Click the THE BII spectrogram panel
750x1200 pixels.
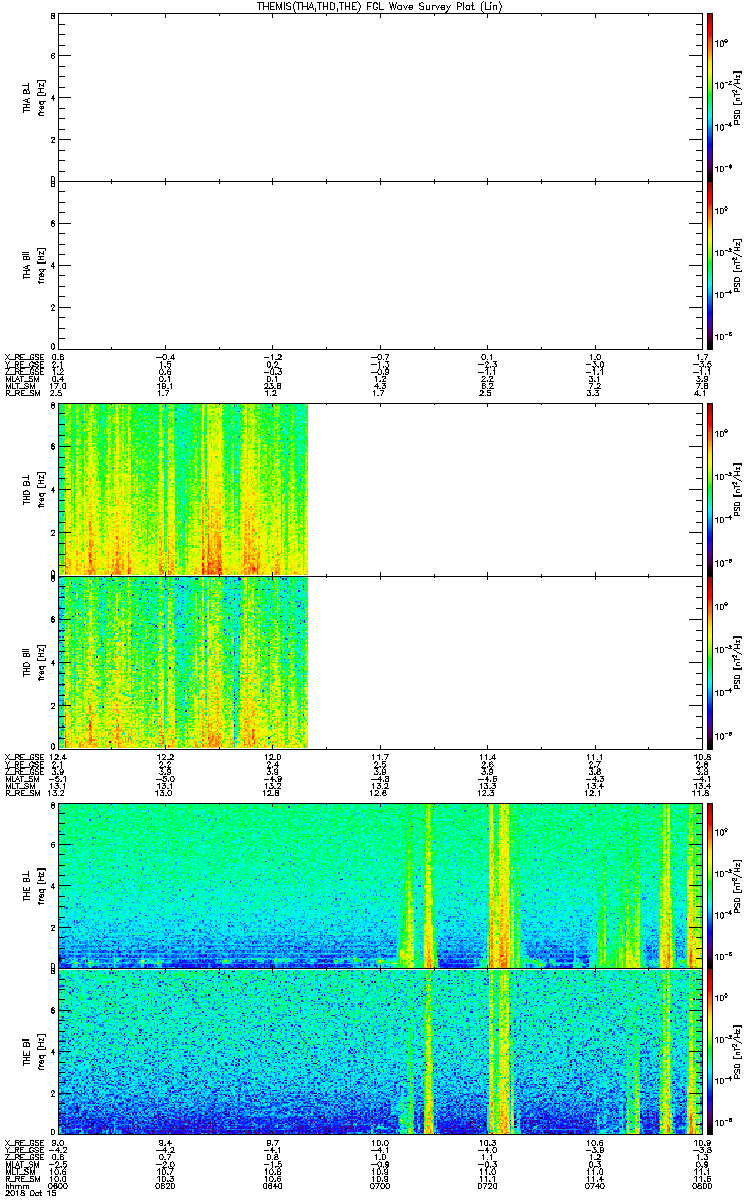pyautogui.click(x=380, y=1053)
